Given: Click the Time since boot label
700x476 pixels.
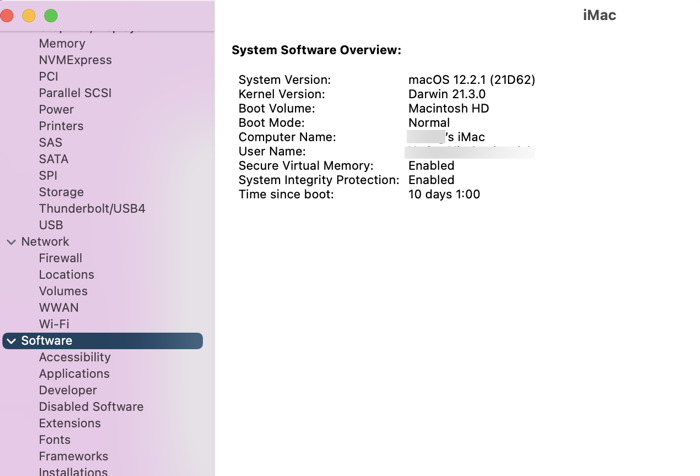Looking at the screenshot, I should pyautogui.click(x=286, y=194).
